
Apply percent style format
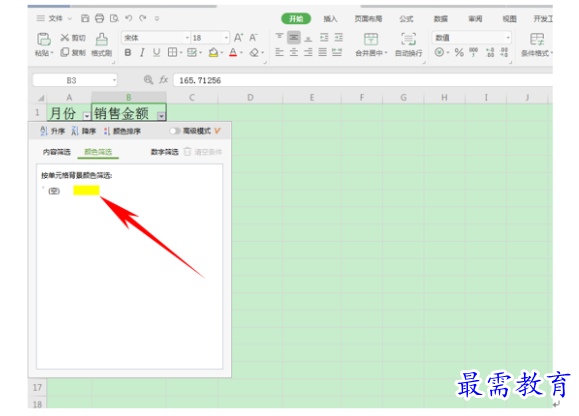[459, 53]
